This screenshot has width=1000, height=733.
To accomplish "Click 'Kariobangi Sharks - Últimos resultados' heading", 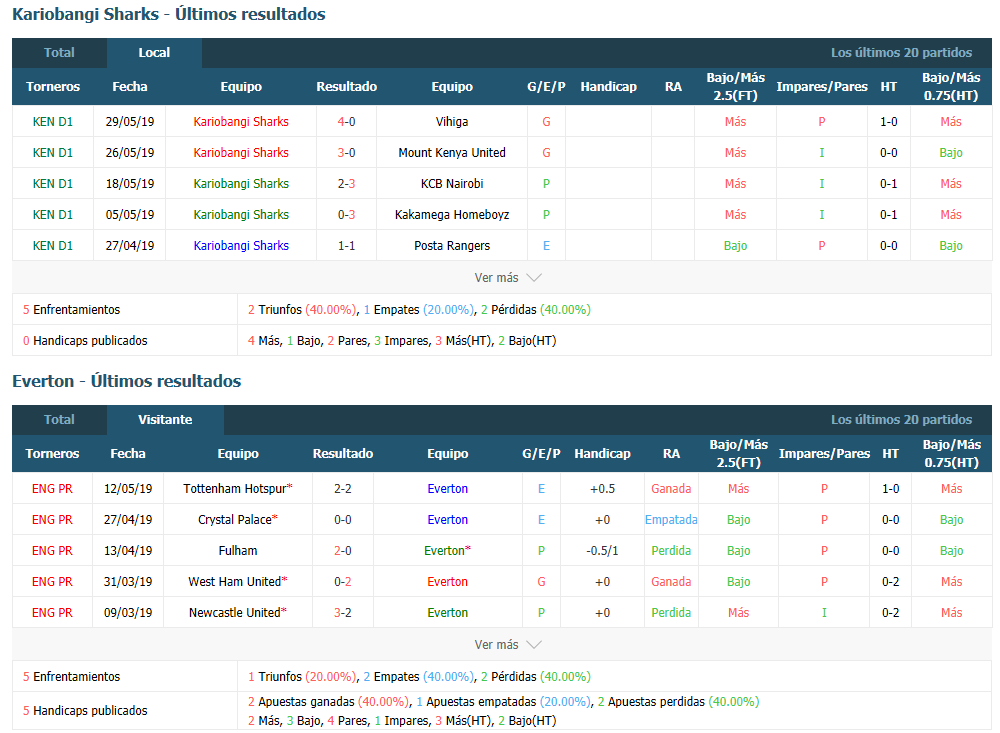I will (x=168, y=14).
